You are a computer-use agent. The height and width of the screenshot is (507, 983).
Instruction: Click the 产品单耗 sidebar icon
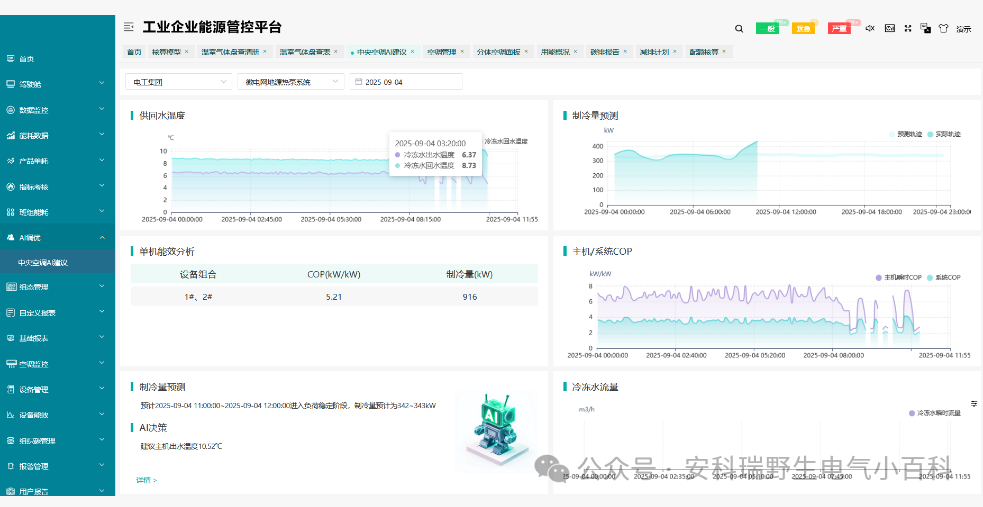(10, 161)
